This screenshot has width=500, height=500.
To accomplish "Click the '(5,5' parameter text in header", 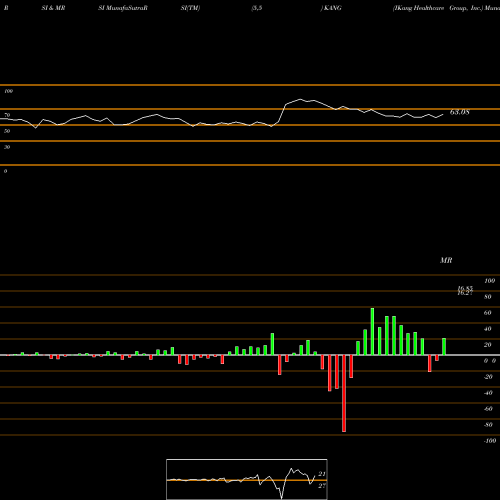I will tap(257, 8).
